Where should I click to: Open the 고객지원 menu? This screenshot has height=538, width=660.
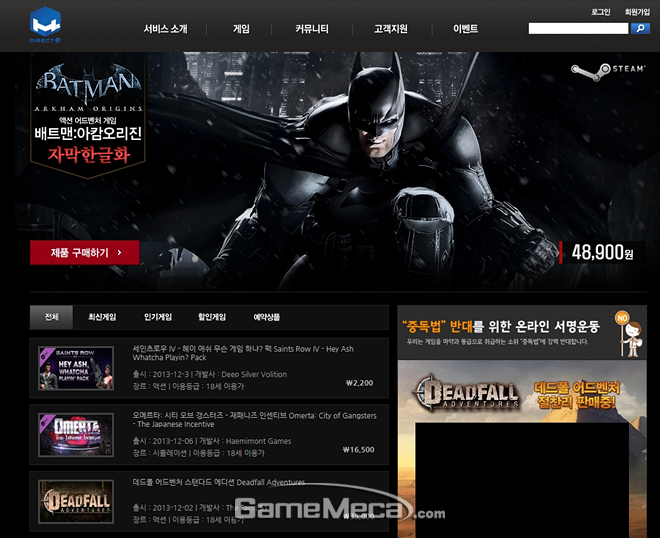pos(391,29)
